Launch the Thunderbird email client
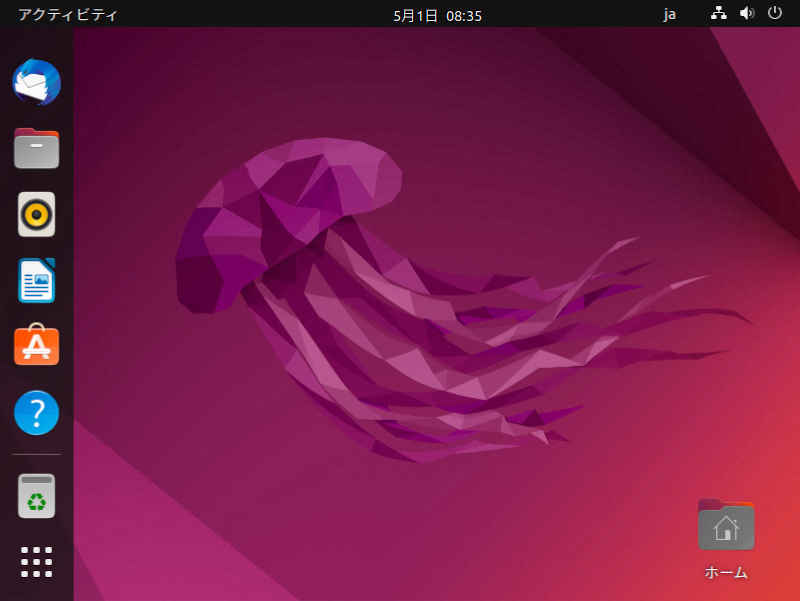This screenshot has height=601, width=800. 36,82
